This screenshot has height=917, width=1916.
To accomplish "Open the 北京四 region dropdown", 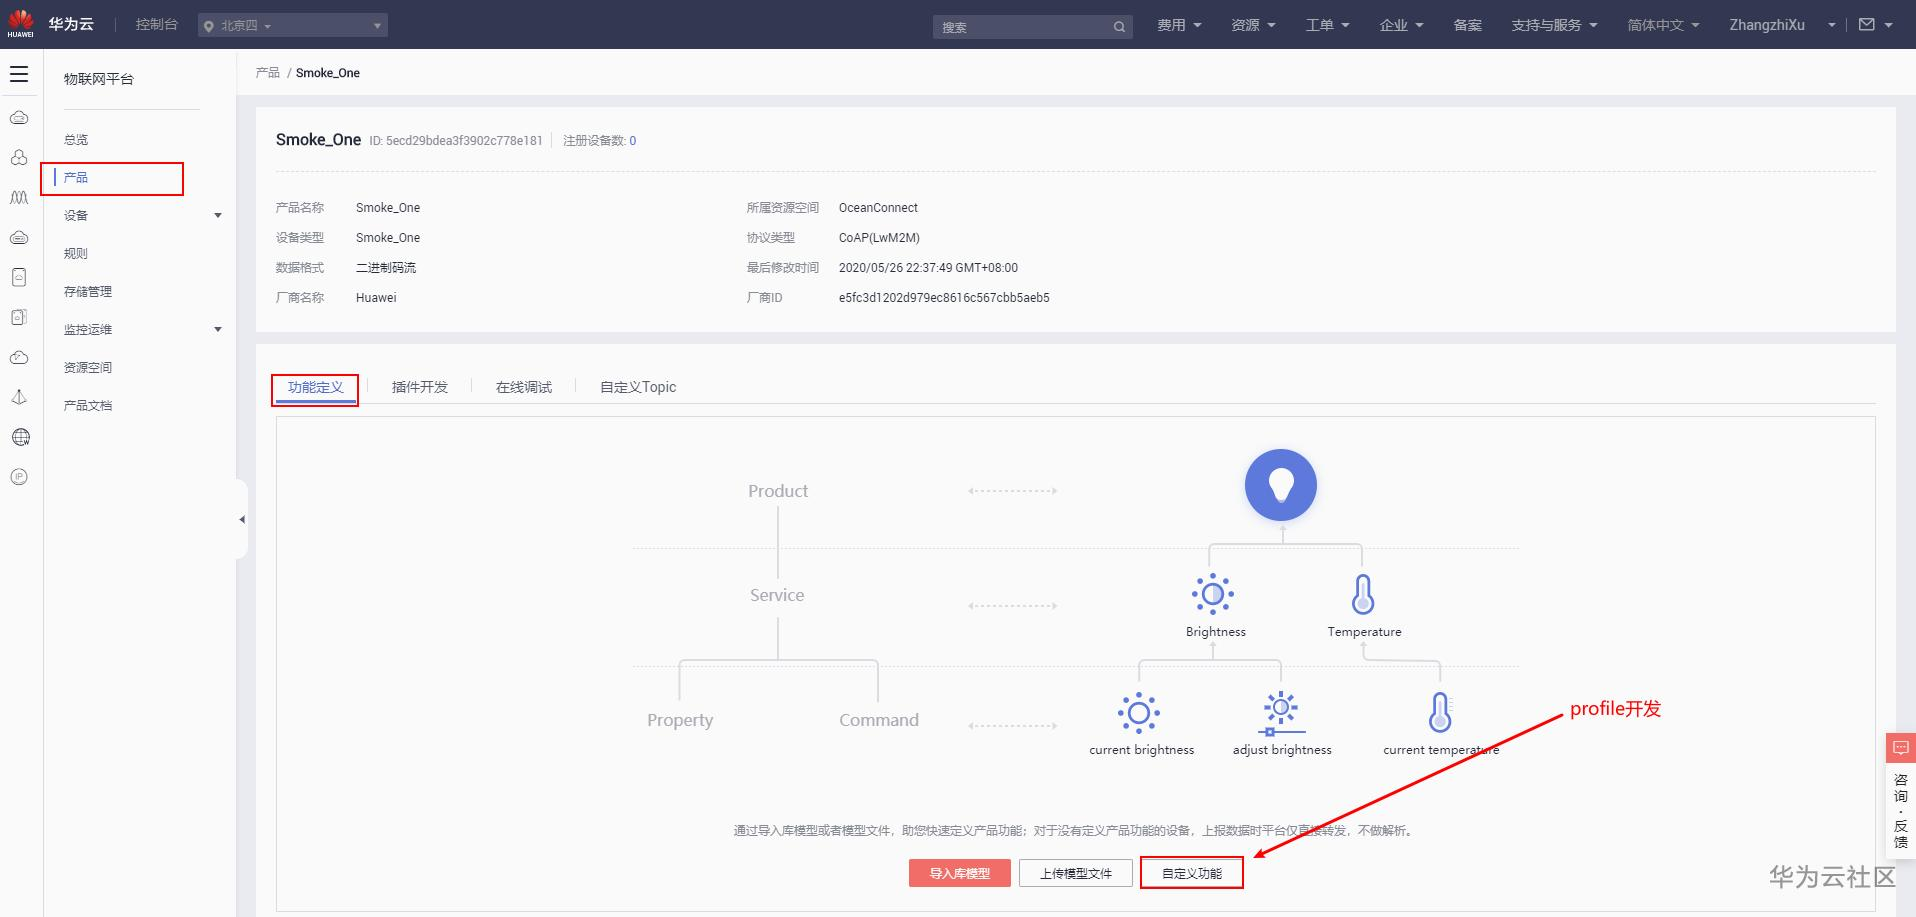I will 293,25.
